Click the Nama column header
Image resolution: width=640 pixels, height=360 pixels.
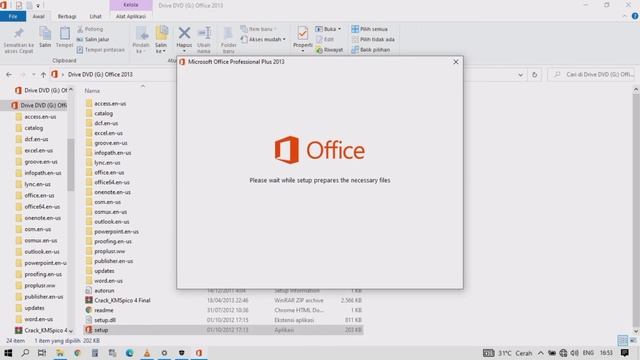pyautogui.click(x=92, y=91)
